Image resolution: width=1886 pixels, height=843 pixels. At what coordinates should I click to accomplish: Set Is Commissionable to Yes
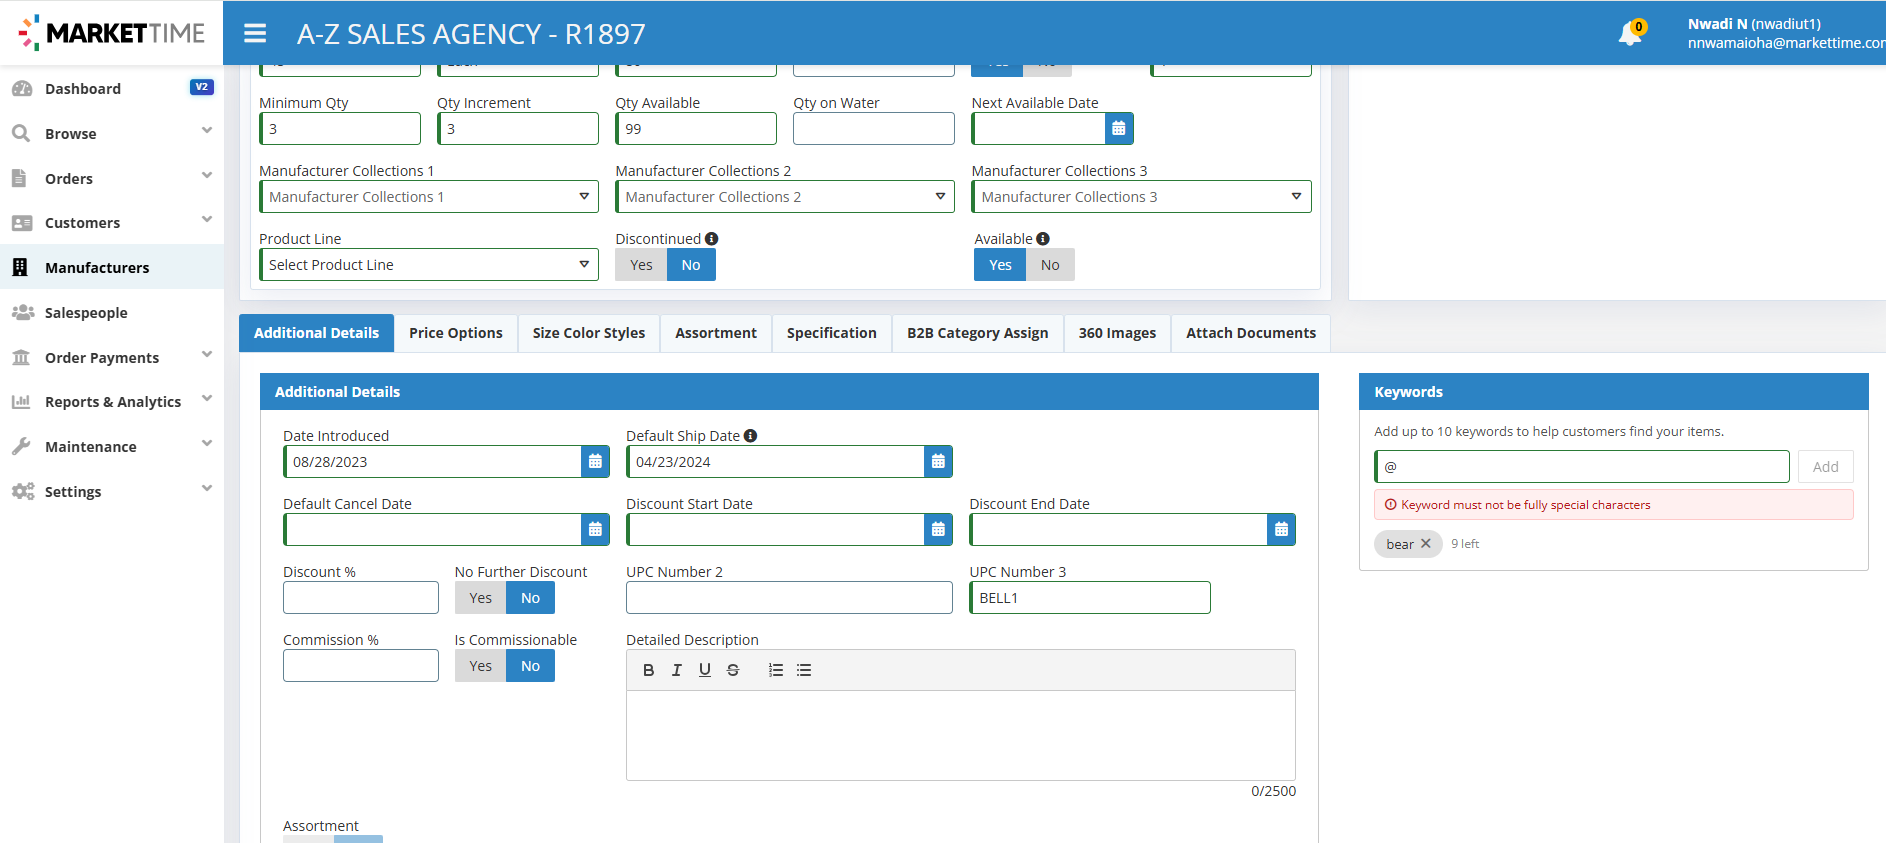pyautogui.click(x=480, y=666)
